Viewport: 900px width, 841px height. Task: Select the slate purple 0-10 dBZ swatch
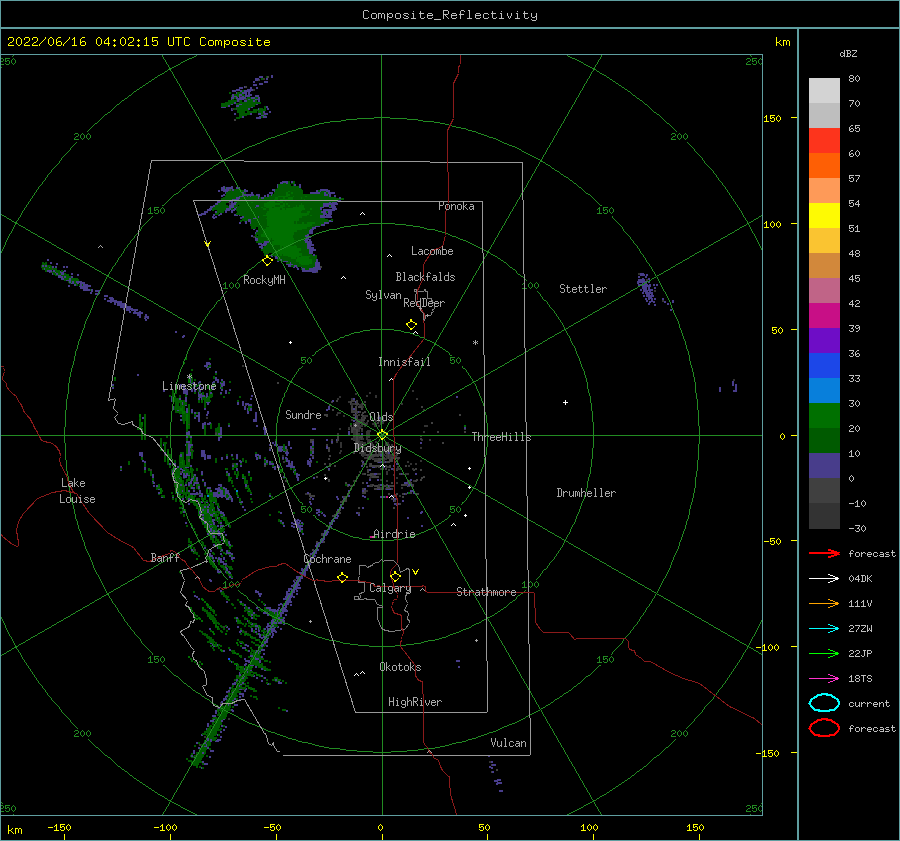[x=824, y=466]
